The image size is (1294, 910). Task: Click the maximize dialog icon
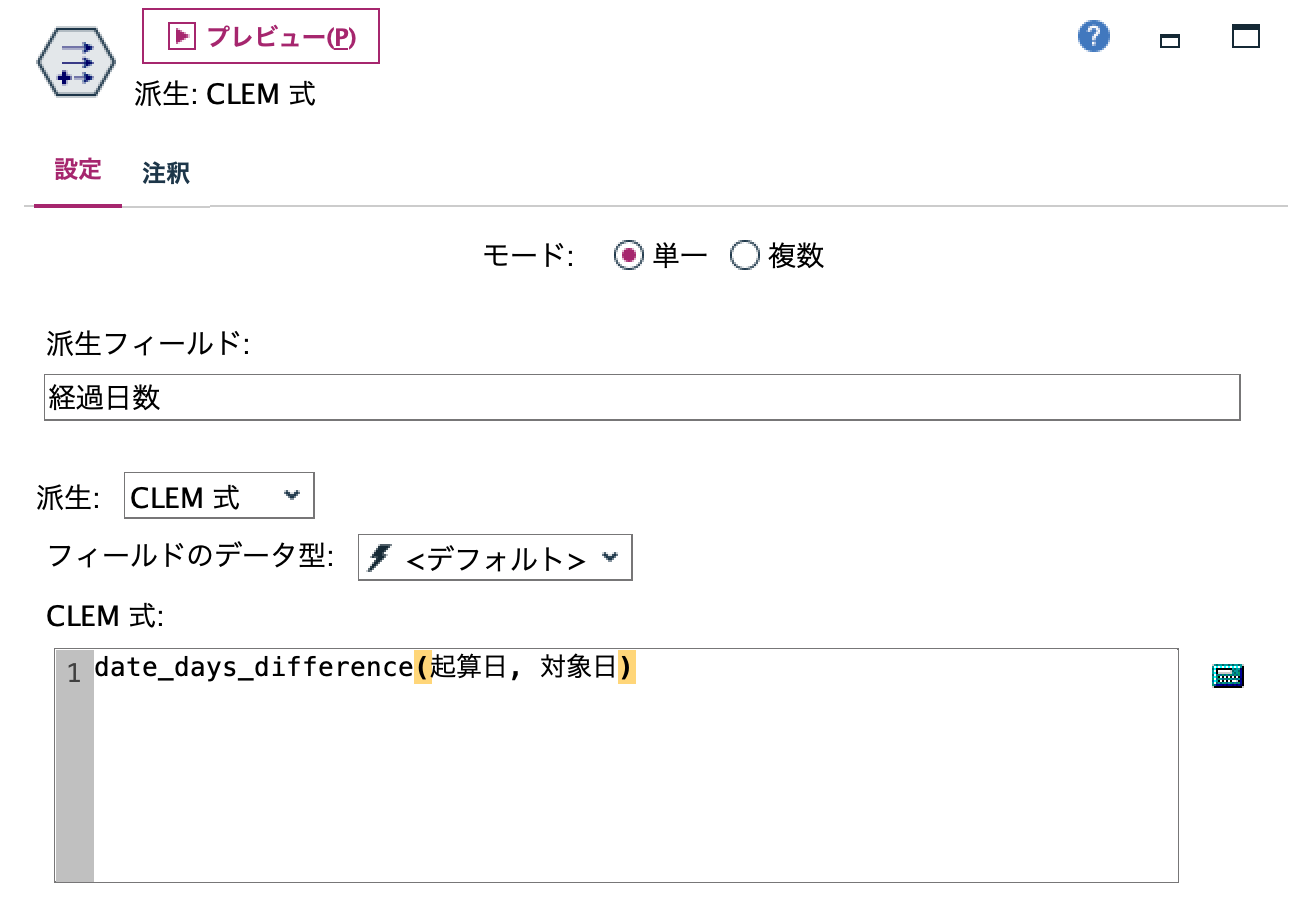coord(1244,37)
